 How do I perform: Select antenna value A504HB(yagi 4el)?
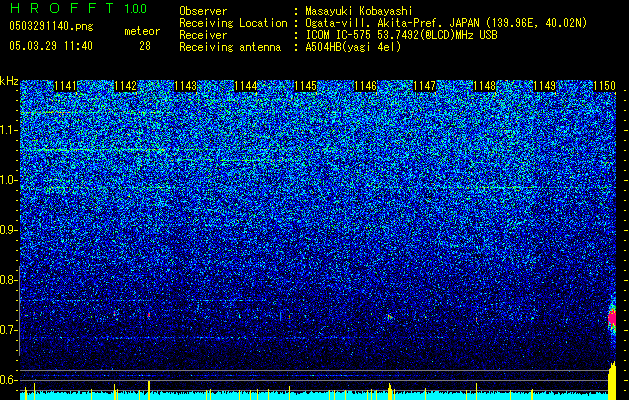click(x=353, y=47)
